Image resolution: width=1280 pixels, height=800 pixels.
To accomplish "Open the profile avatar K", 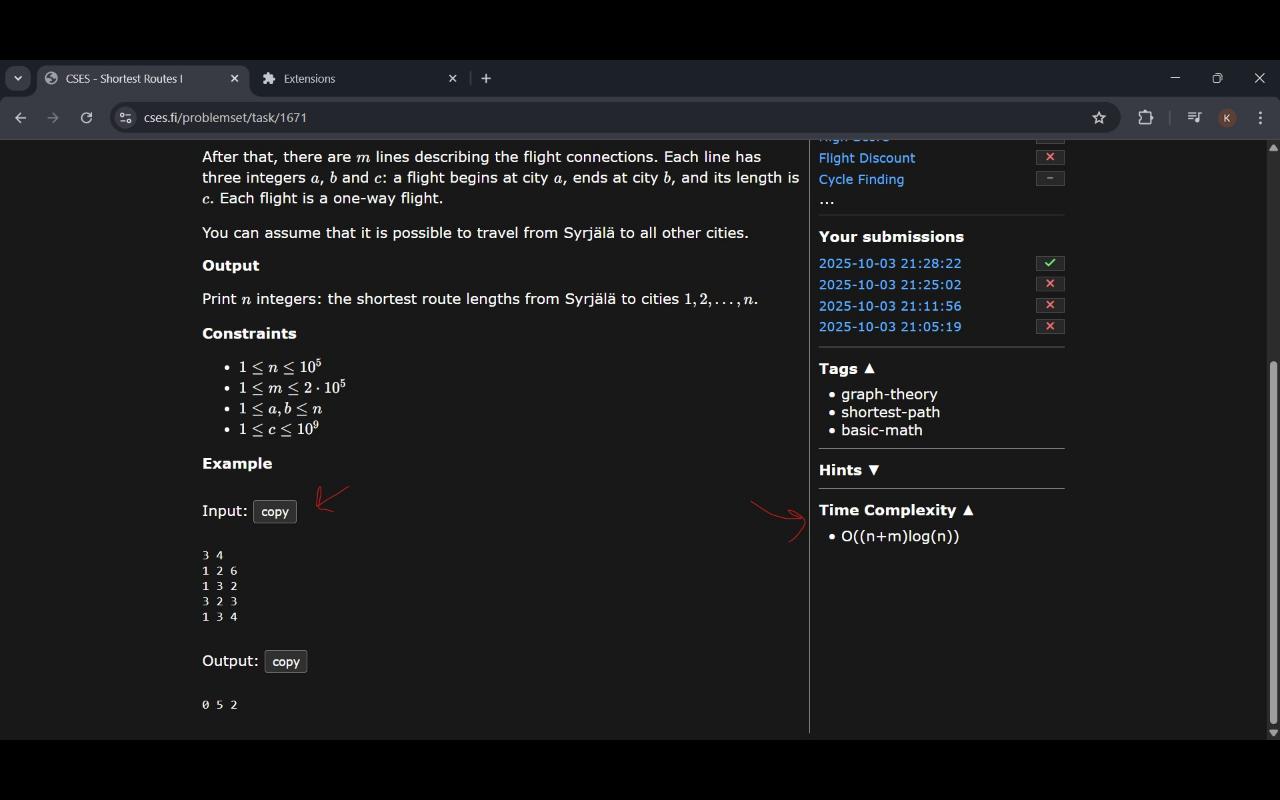I will tap(1227, 118).
